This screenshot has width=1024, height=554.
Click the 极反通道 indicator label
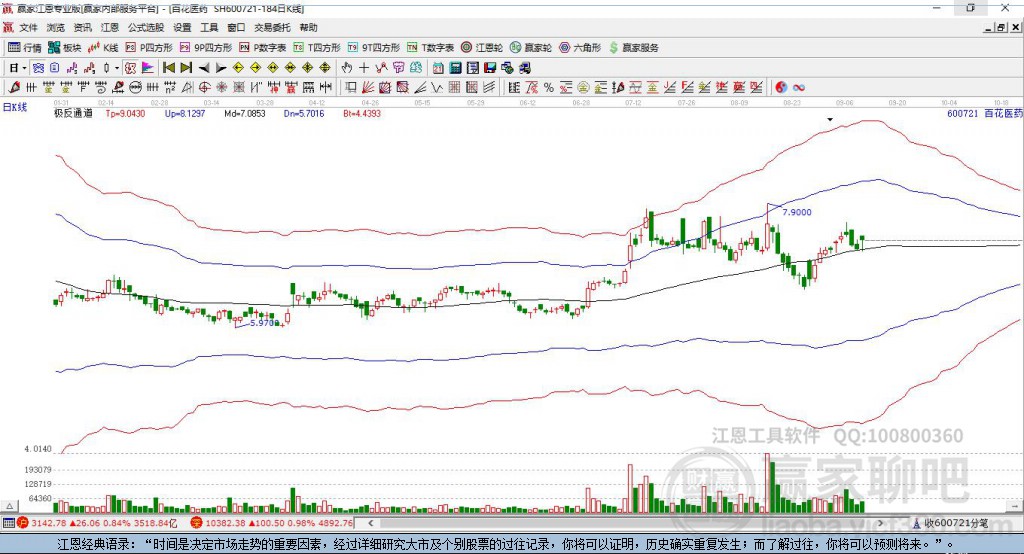(73, 113)
